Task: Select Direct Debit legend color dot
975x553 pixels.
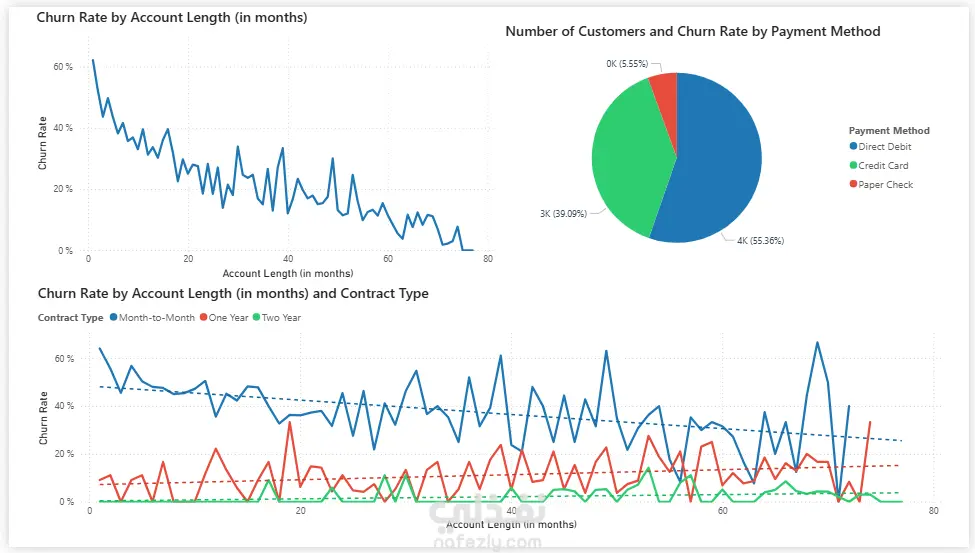Action: (x=853, y=146)
